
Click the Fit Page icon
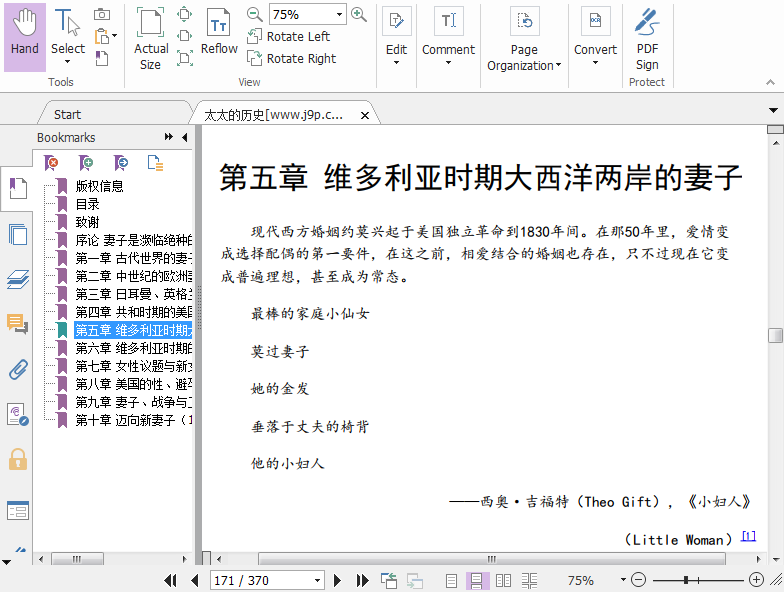[x=184, y=14]
